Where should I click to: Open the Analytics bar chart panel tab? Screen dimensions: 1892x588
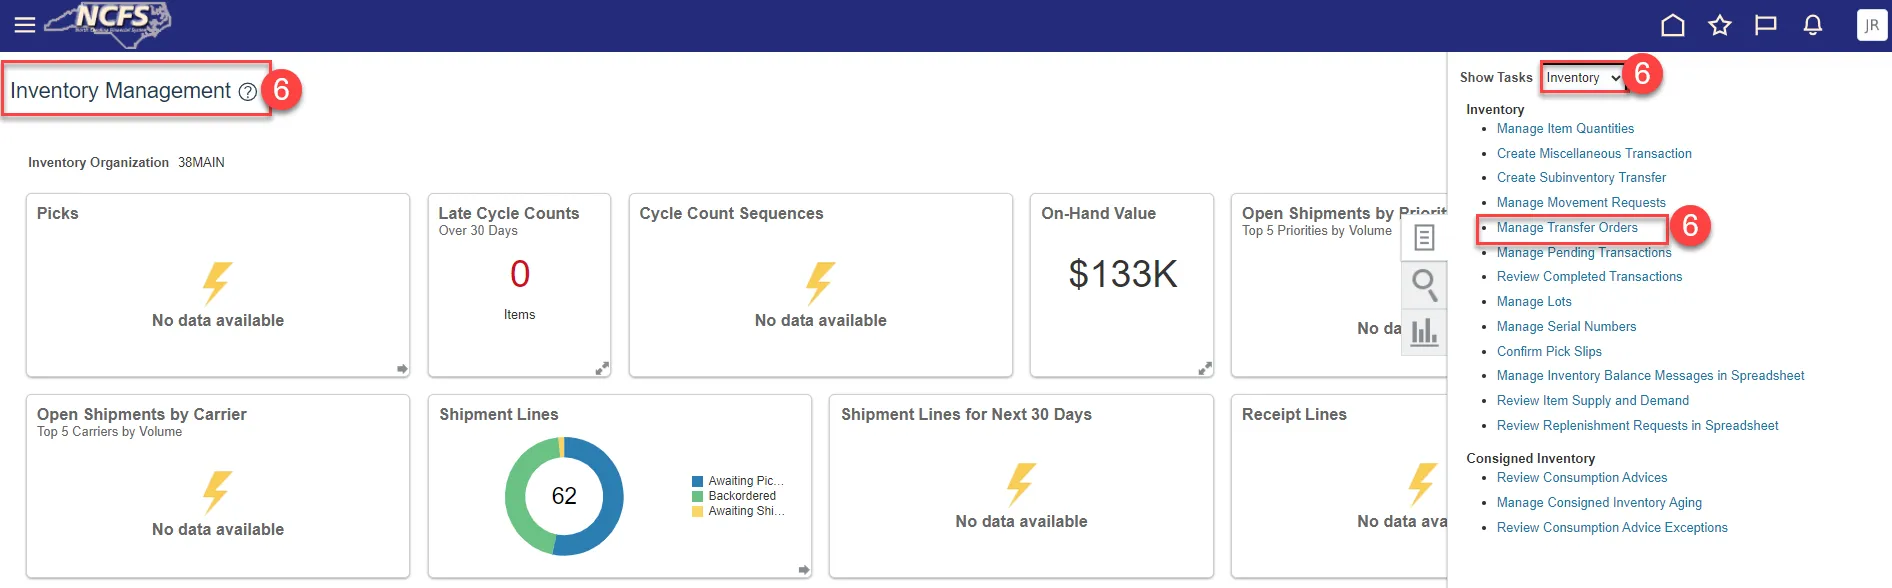(x=1424, y=331)
